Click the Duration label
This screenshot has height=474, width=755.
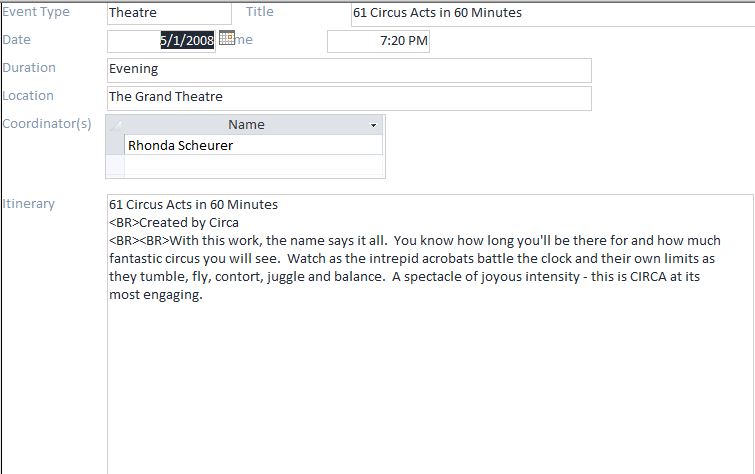(29, 67)
